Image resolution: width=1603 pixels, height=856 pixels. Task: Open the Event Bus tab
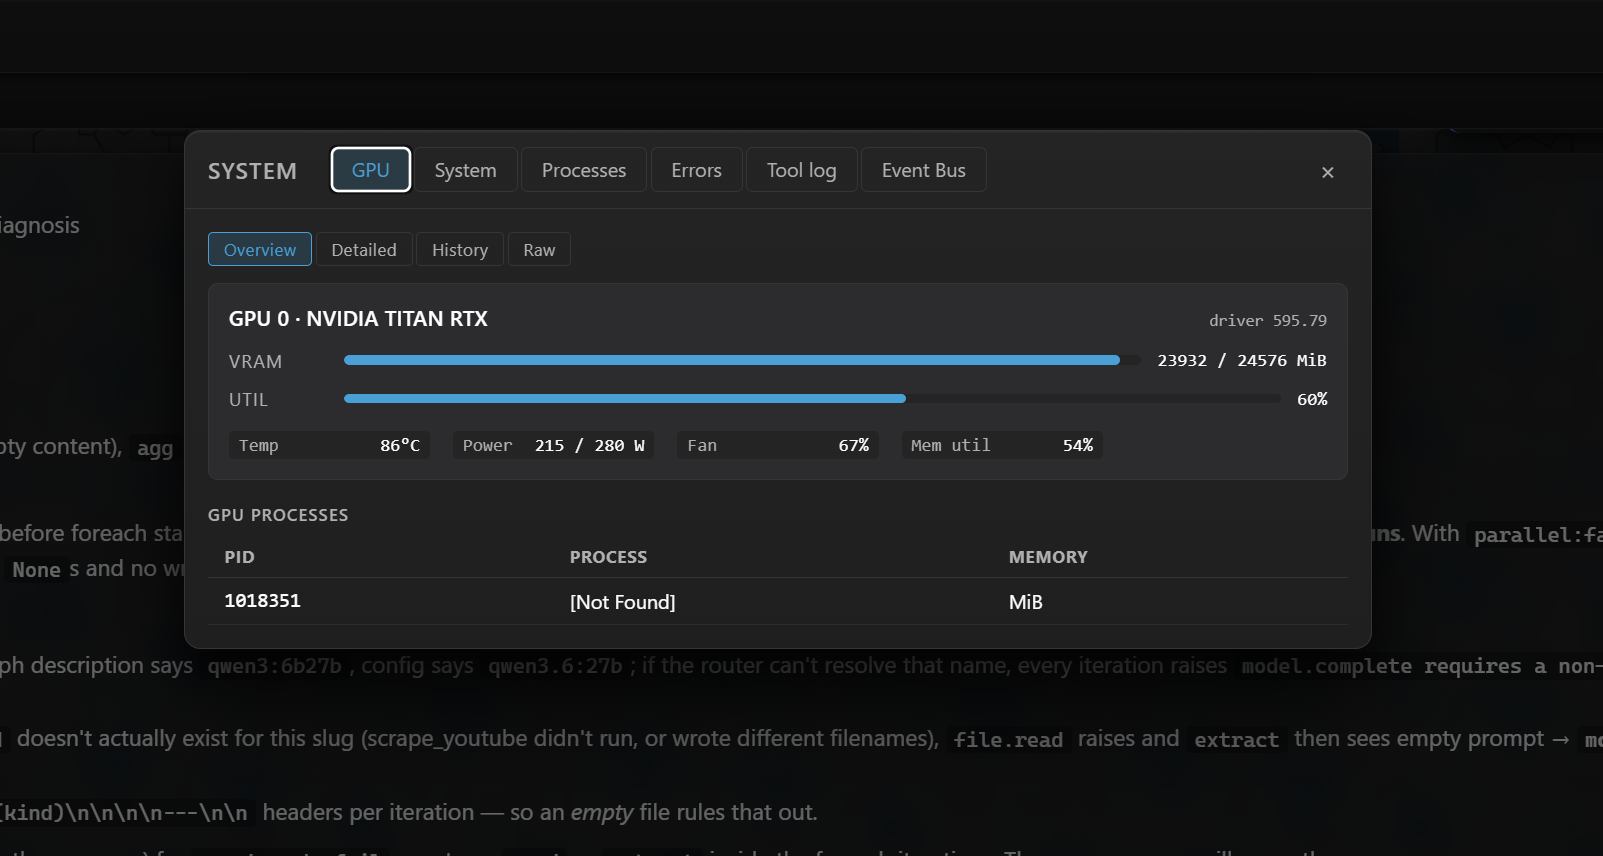923,170
